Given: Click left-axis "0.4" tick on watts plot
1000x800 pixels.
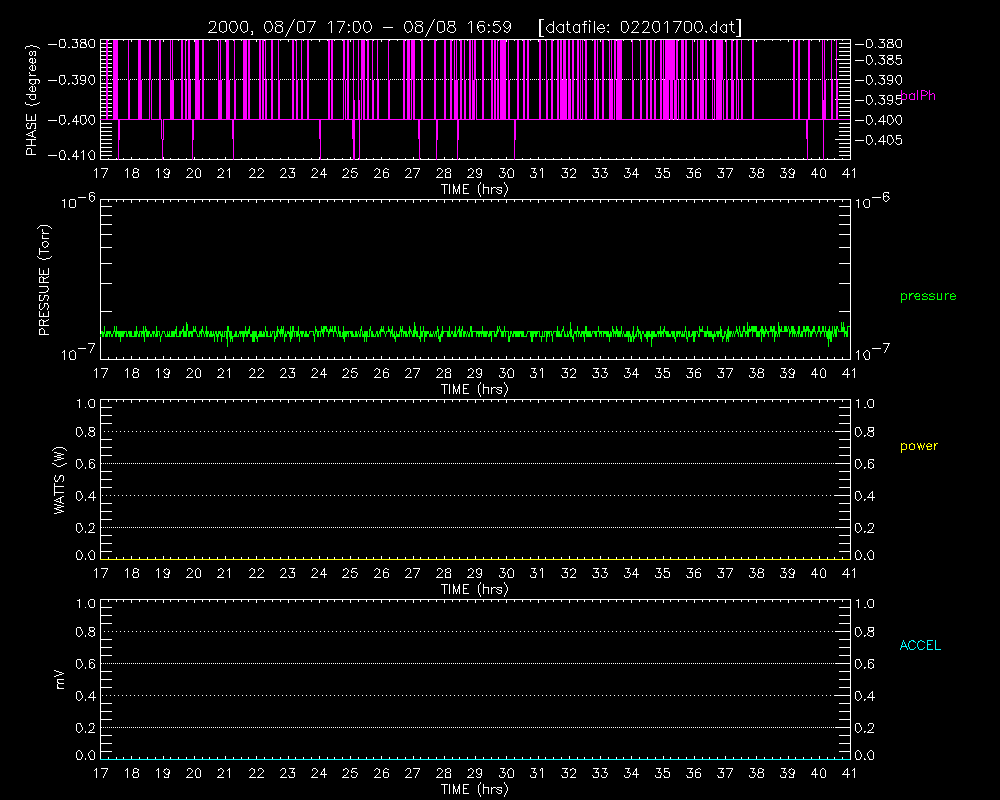Looking at the screenshot, I should tap(85, 496).
